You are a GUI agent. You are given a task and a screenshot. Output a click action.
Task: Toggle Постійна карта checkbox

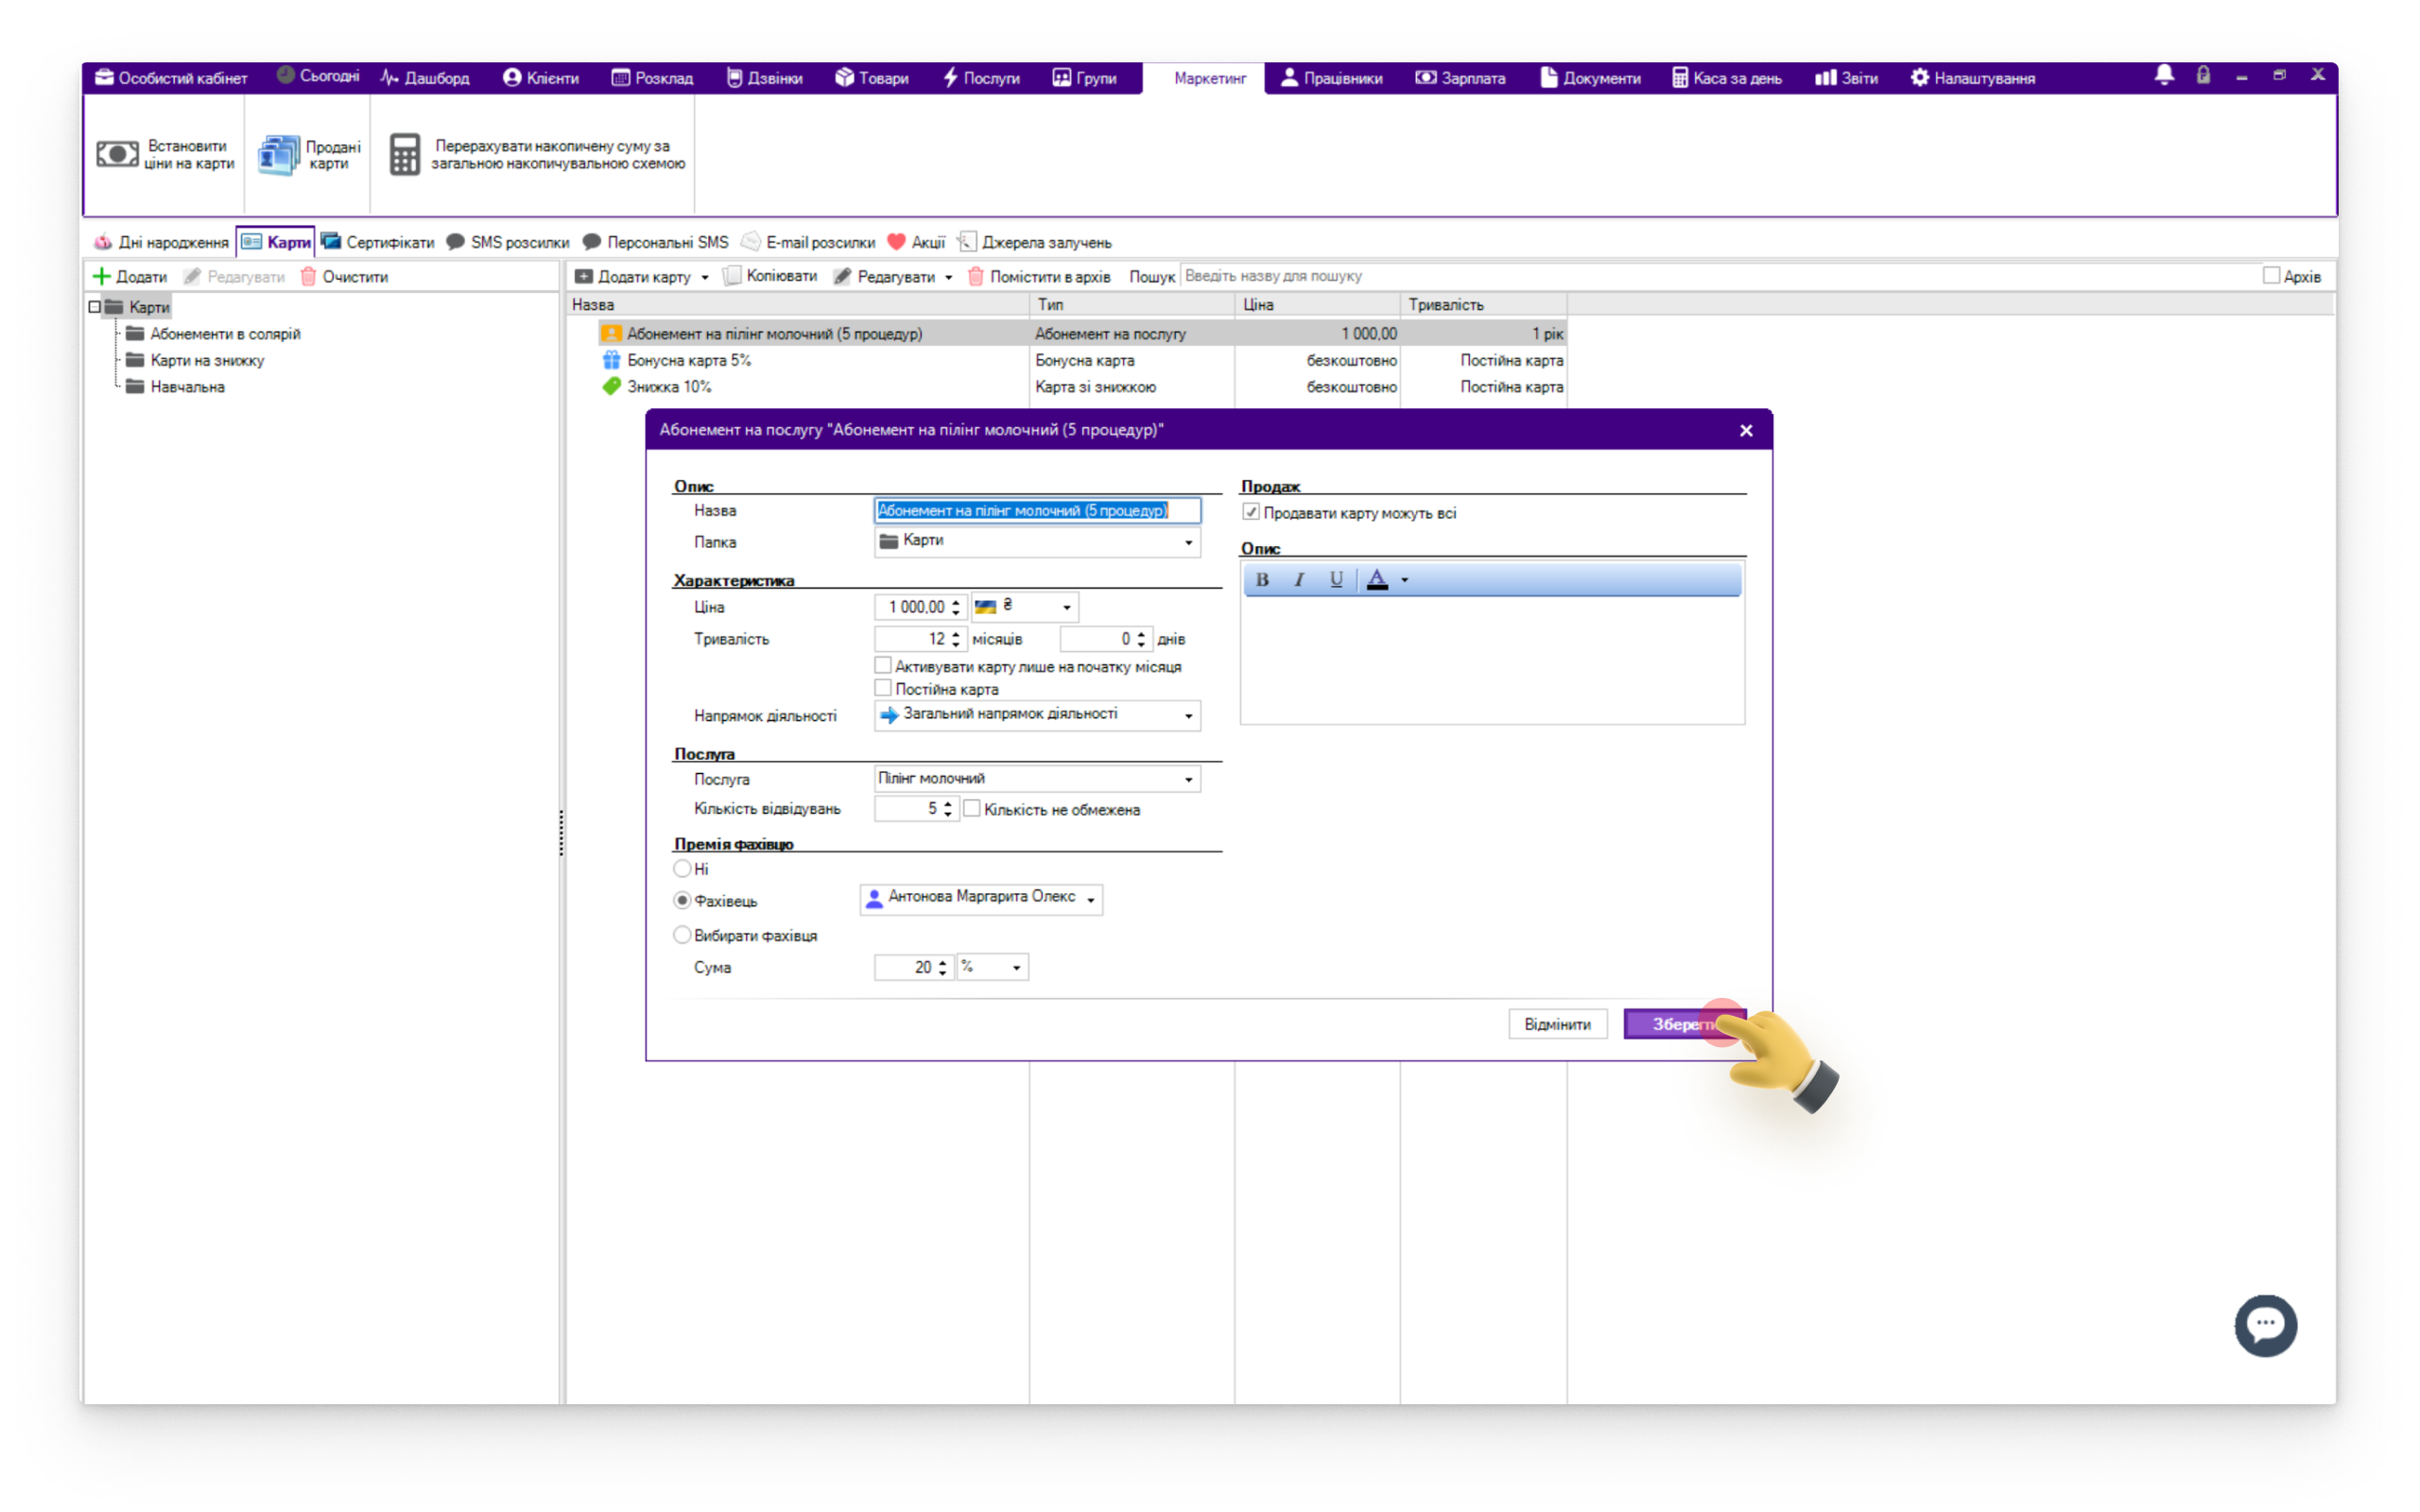coord(882,689)
